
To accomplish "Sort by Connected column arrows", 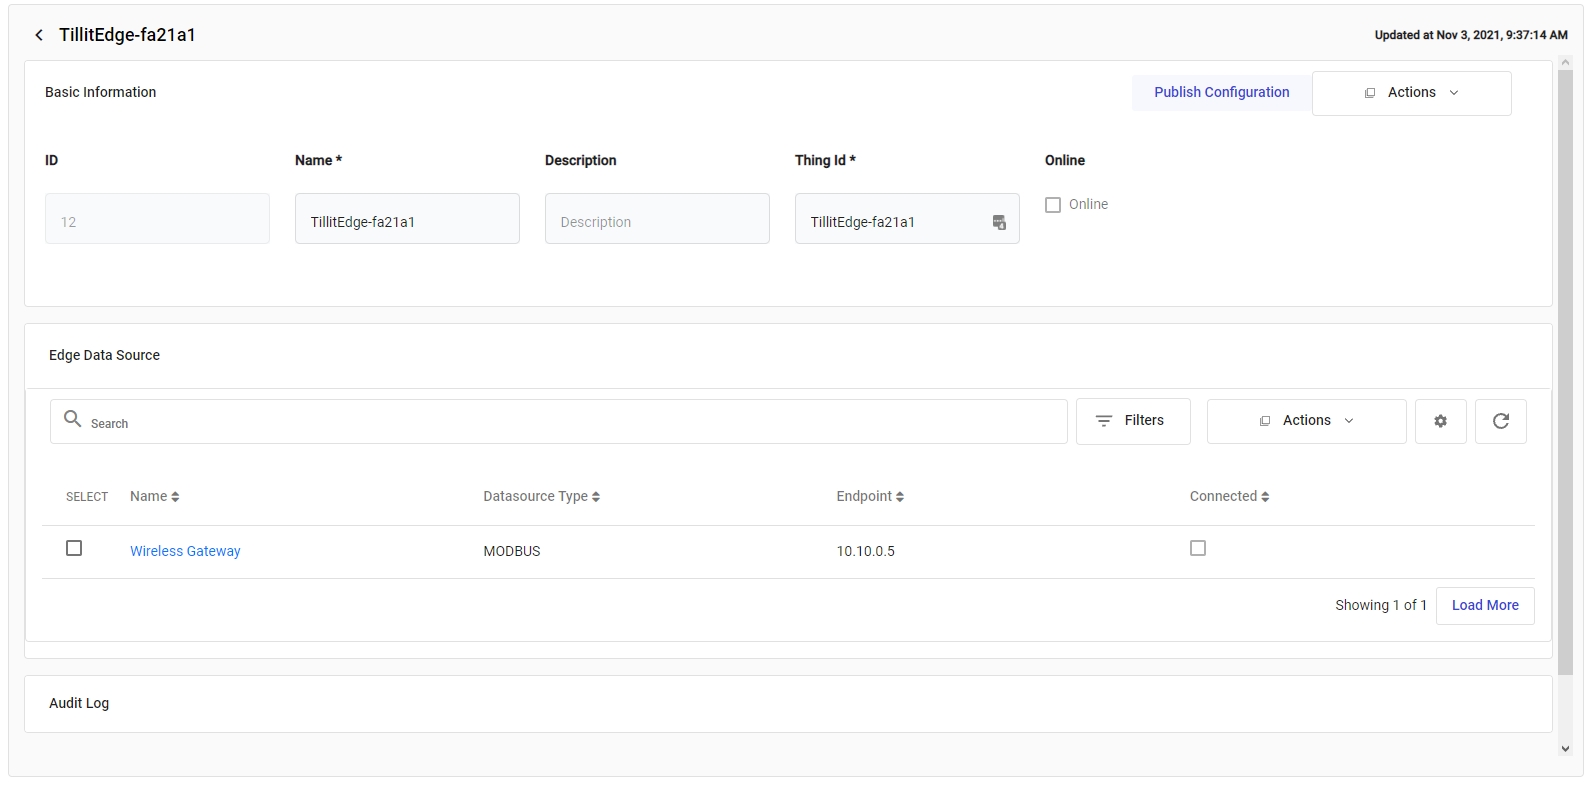I will 1265,497.
